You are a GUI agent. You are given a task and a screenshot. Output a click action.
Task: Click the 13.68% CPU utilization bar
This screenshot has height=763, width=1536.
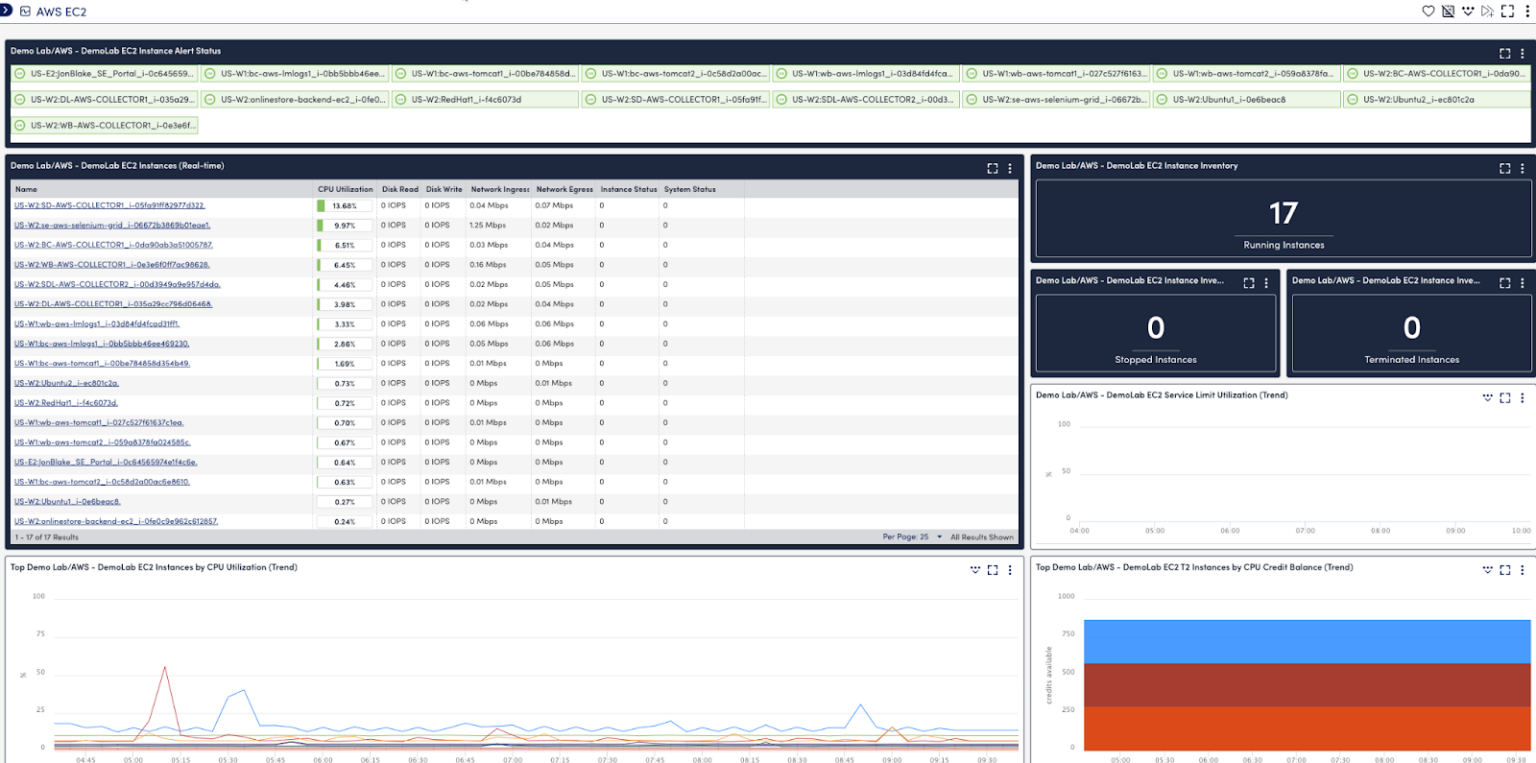pos(345,205)
